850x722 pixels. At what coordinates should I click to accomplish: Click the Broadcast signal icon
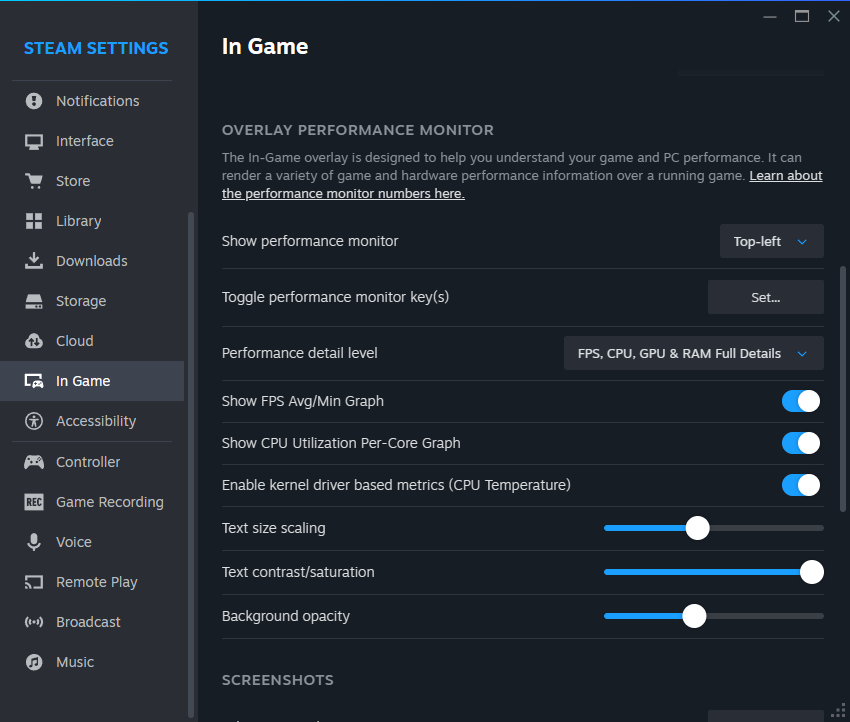tap(34, 622)
